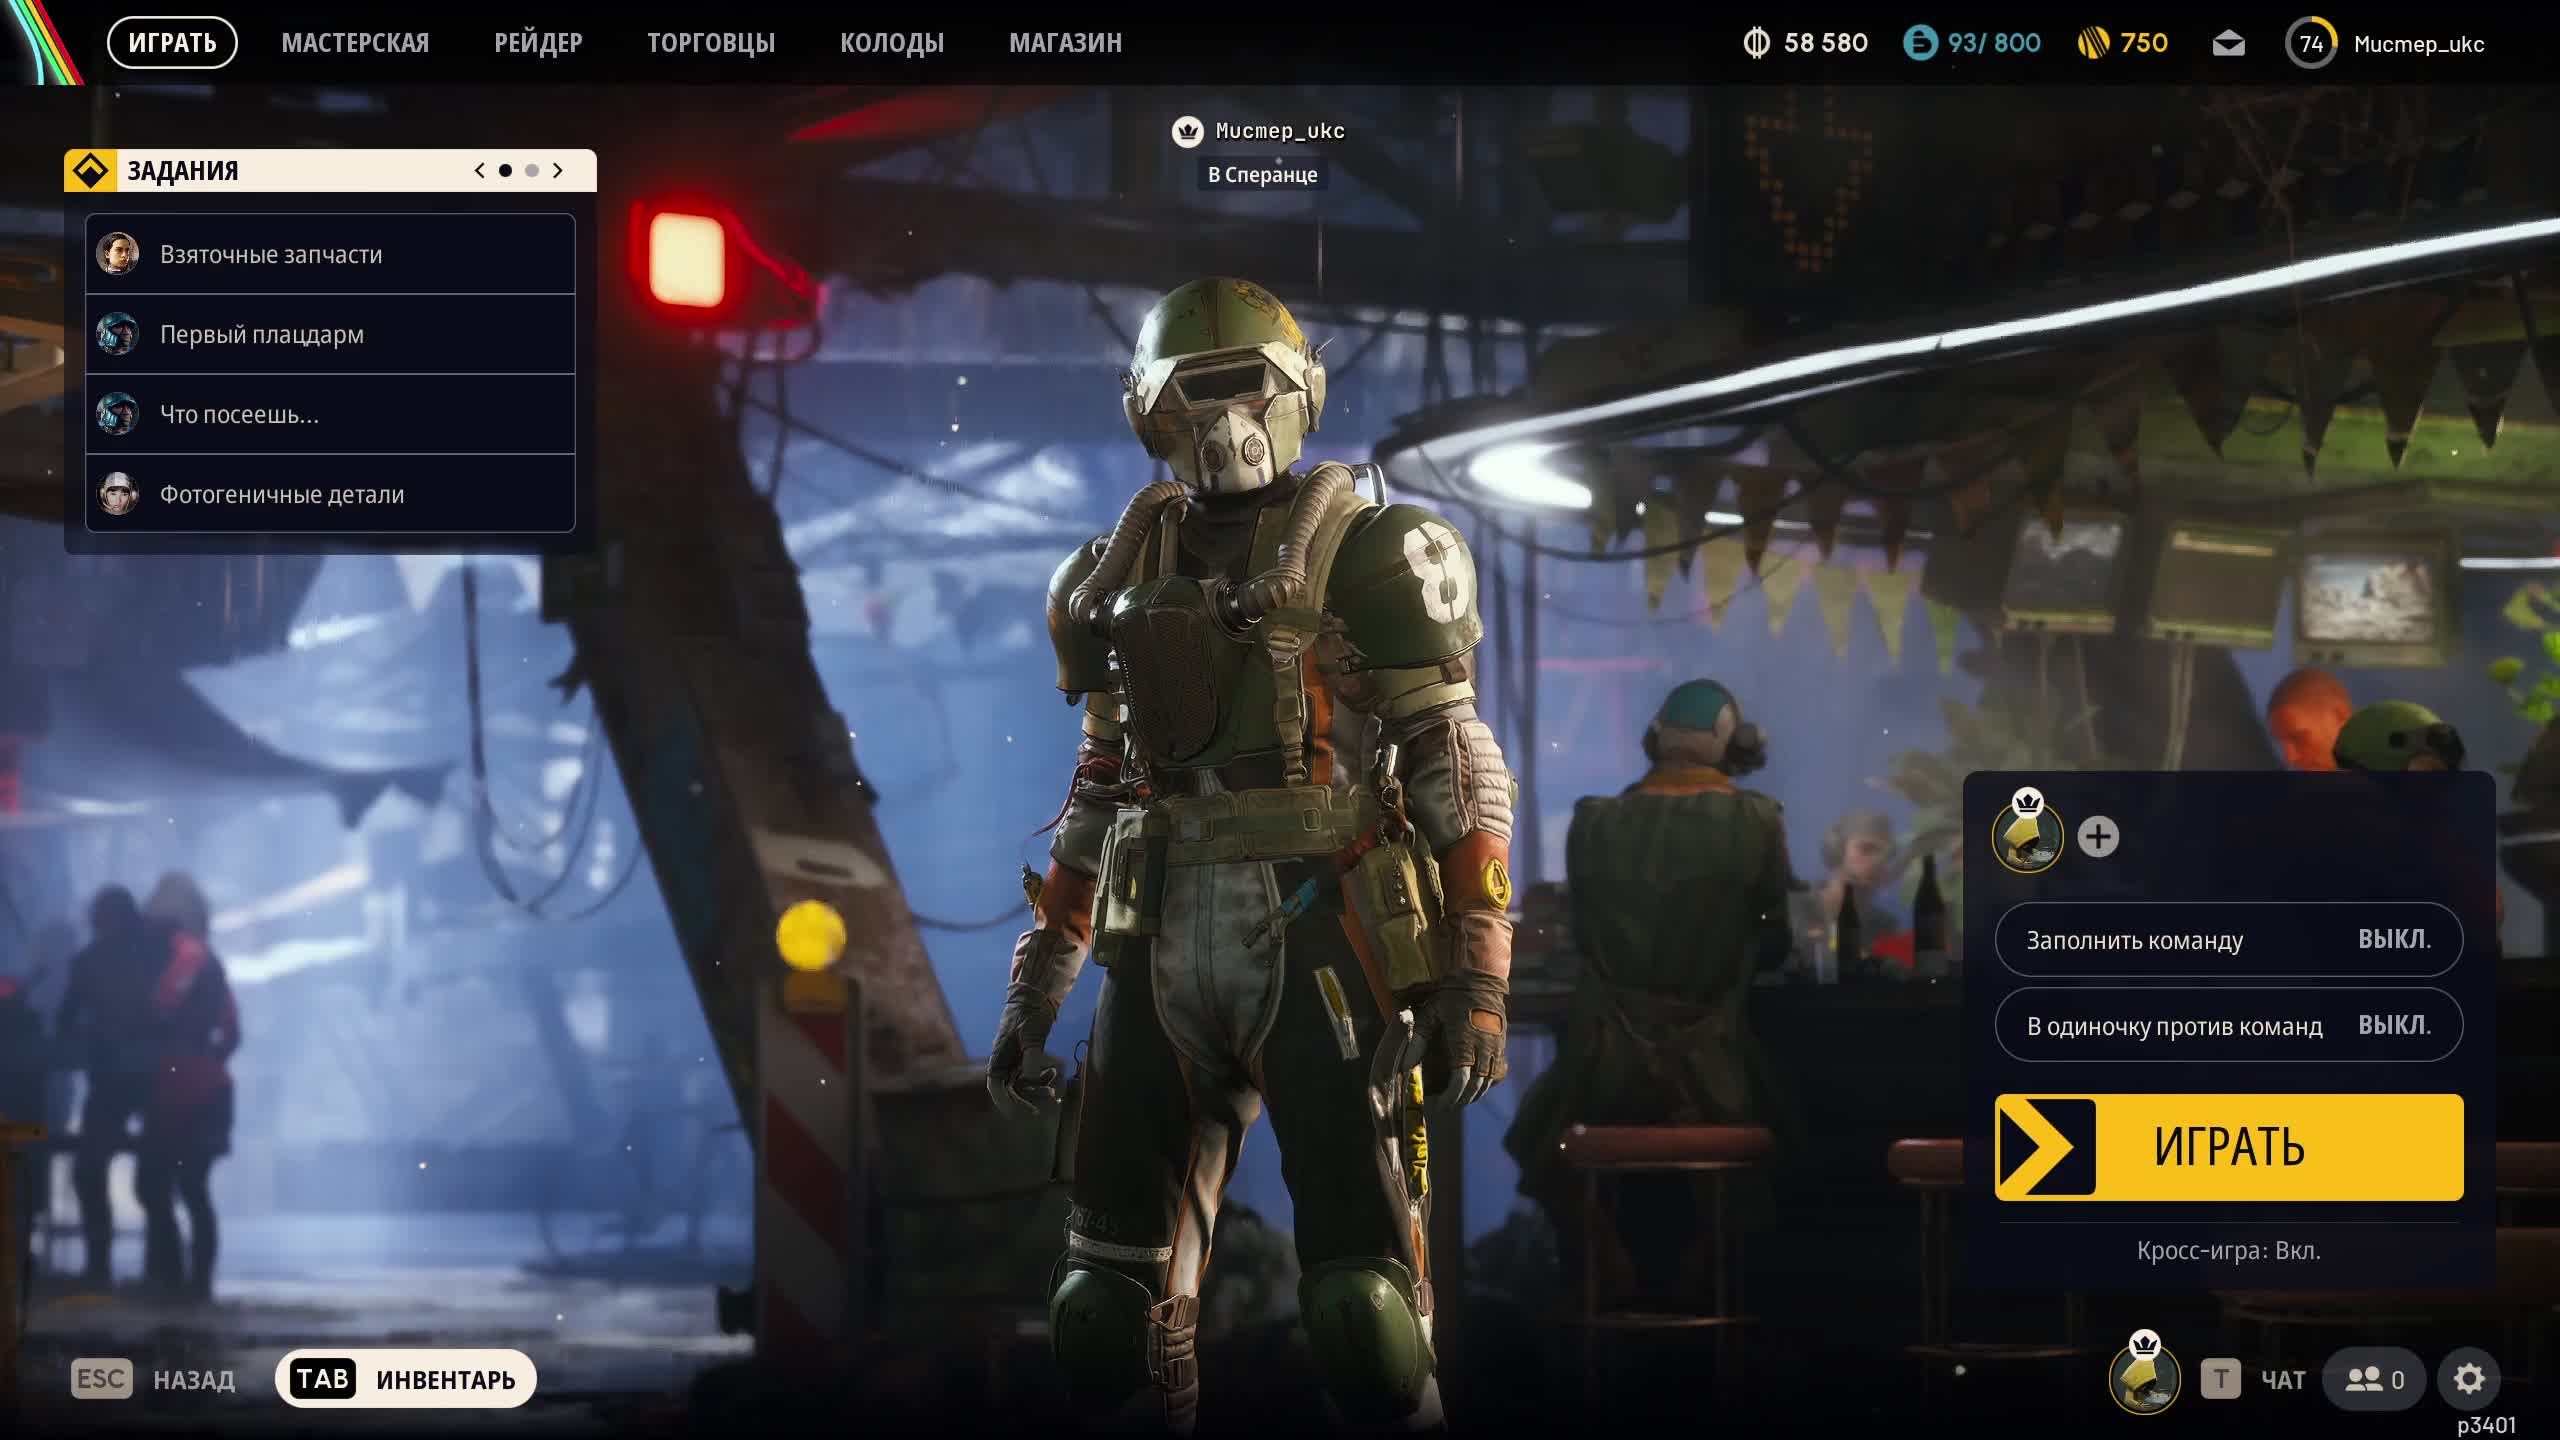Open the mail envelope icon
This screenshot has width=2560, height=1440.
[2228, 44]
